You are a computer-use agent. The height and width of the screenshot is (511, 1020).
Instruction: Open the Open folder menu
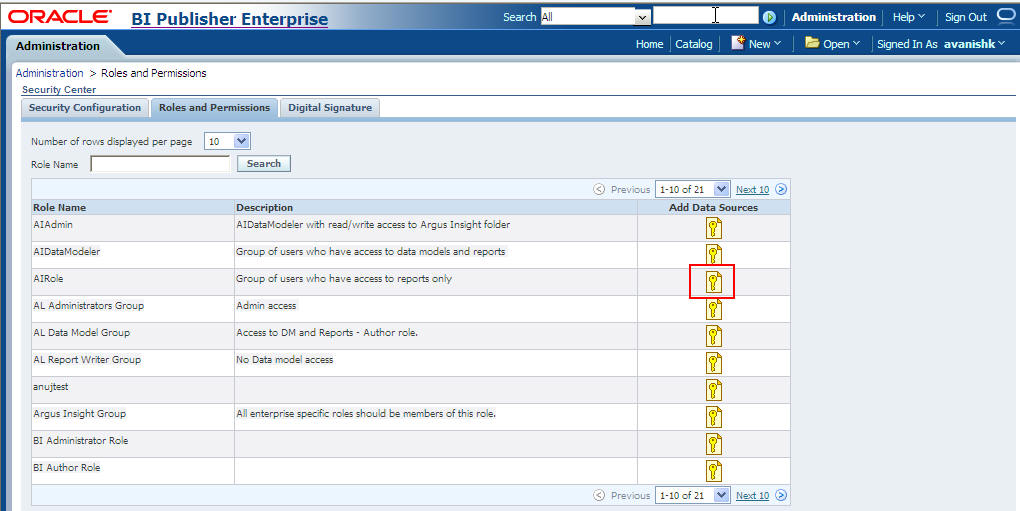coord(833,44)
